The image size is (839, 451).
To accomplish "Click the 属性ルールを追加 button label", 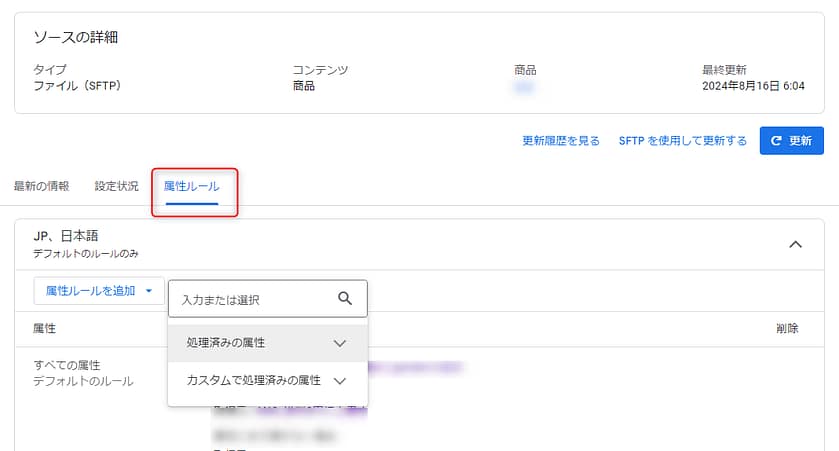I will click(x=90, y=291).
